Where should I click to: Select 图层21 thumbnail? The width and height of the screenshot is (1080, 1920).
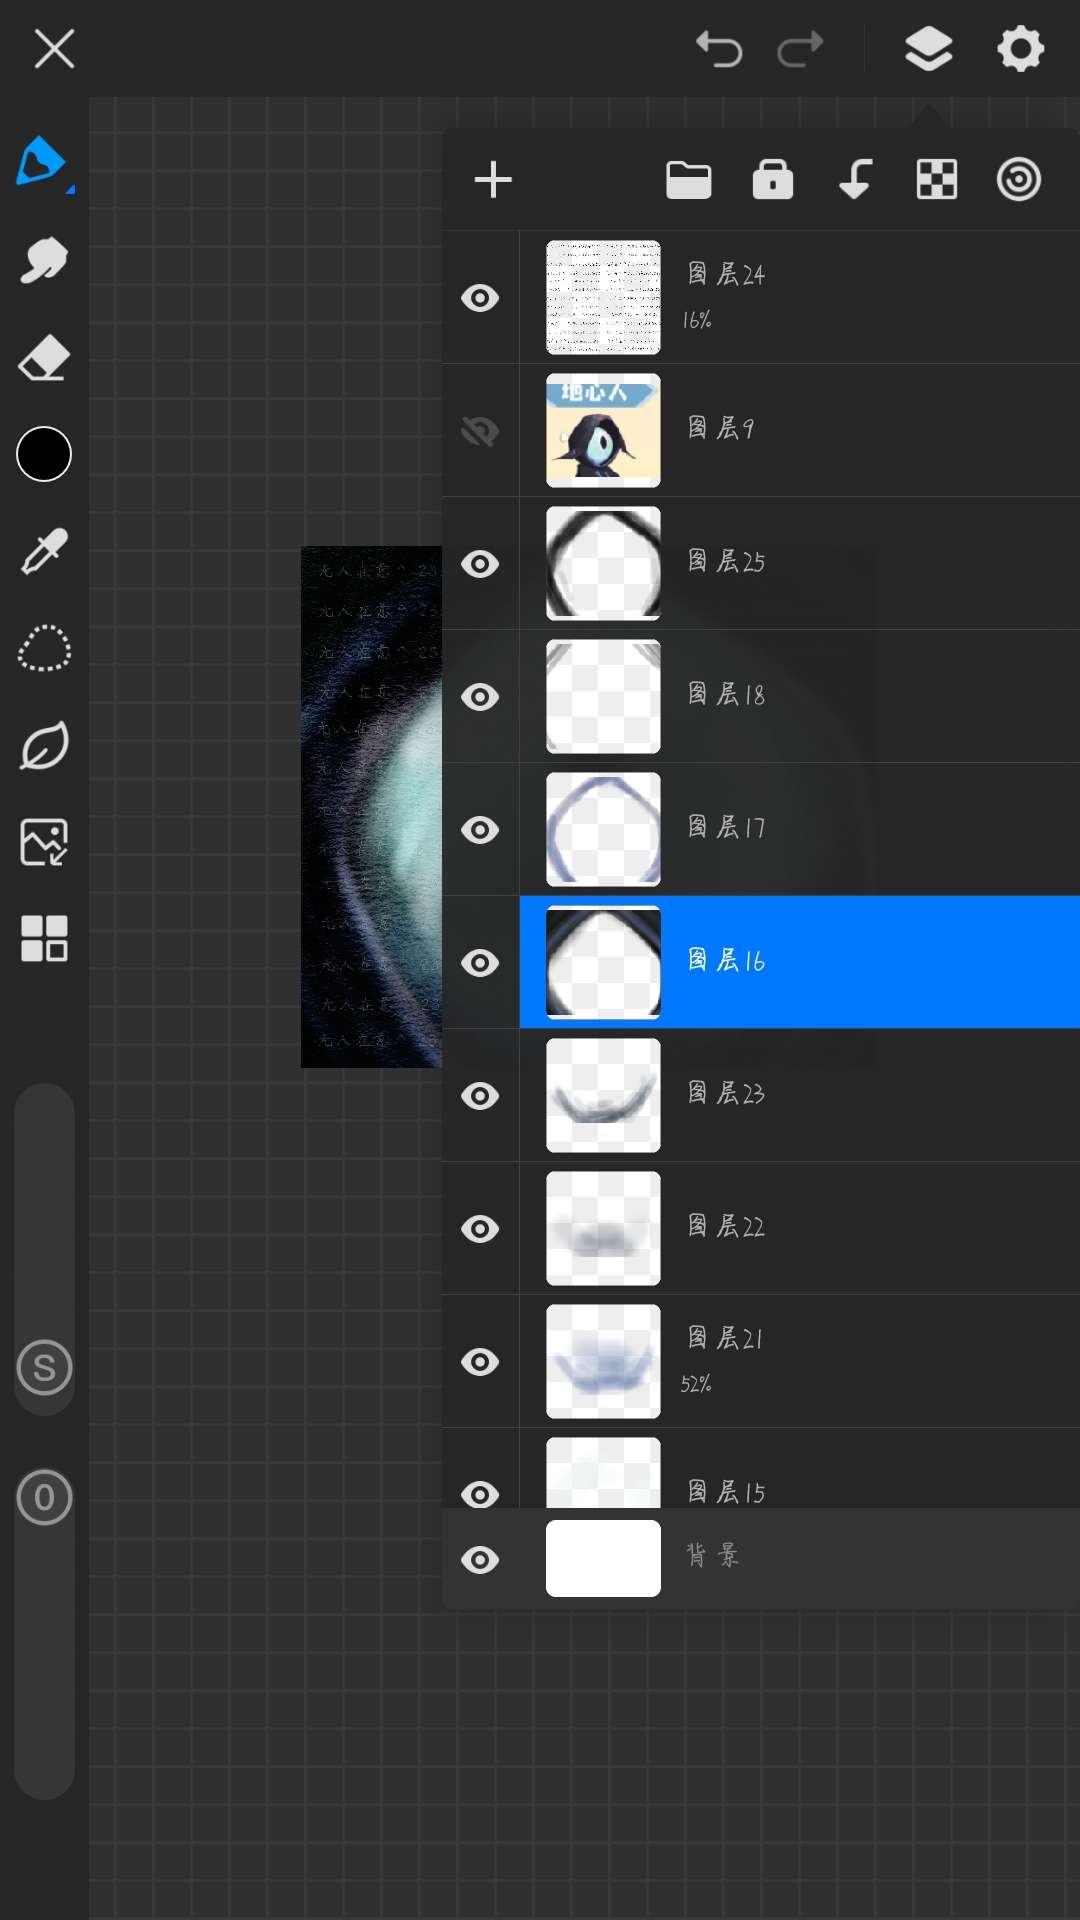pos(603,1361)
